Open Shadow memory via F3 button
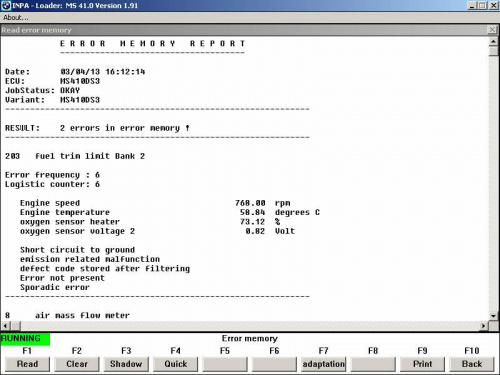Image resolution: width=500 pixels, height=375 pixels. (126, 364)
